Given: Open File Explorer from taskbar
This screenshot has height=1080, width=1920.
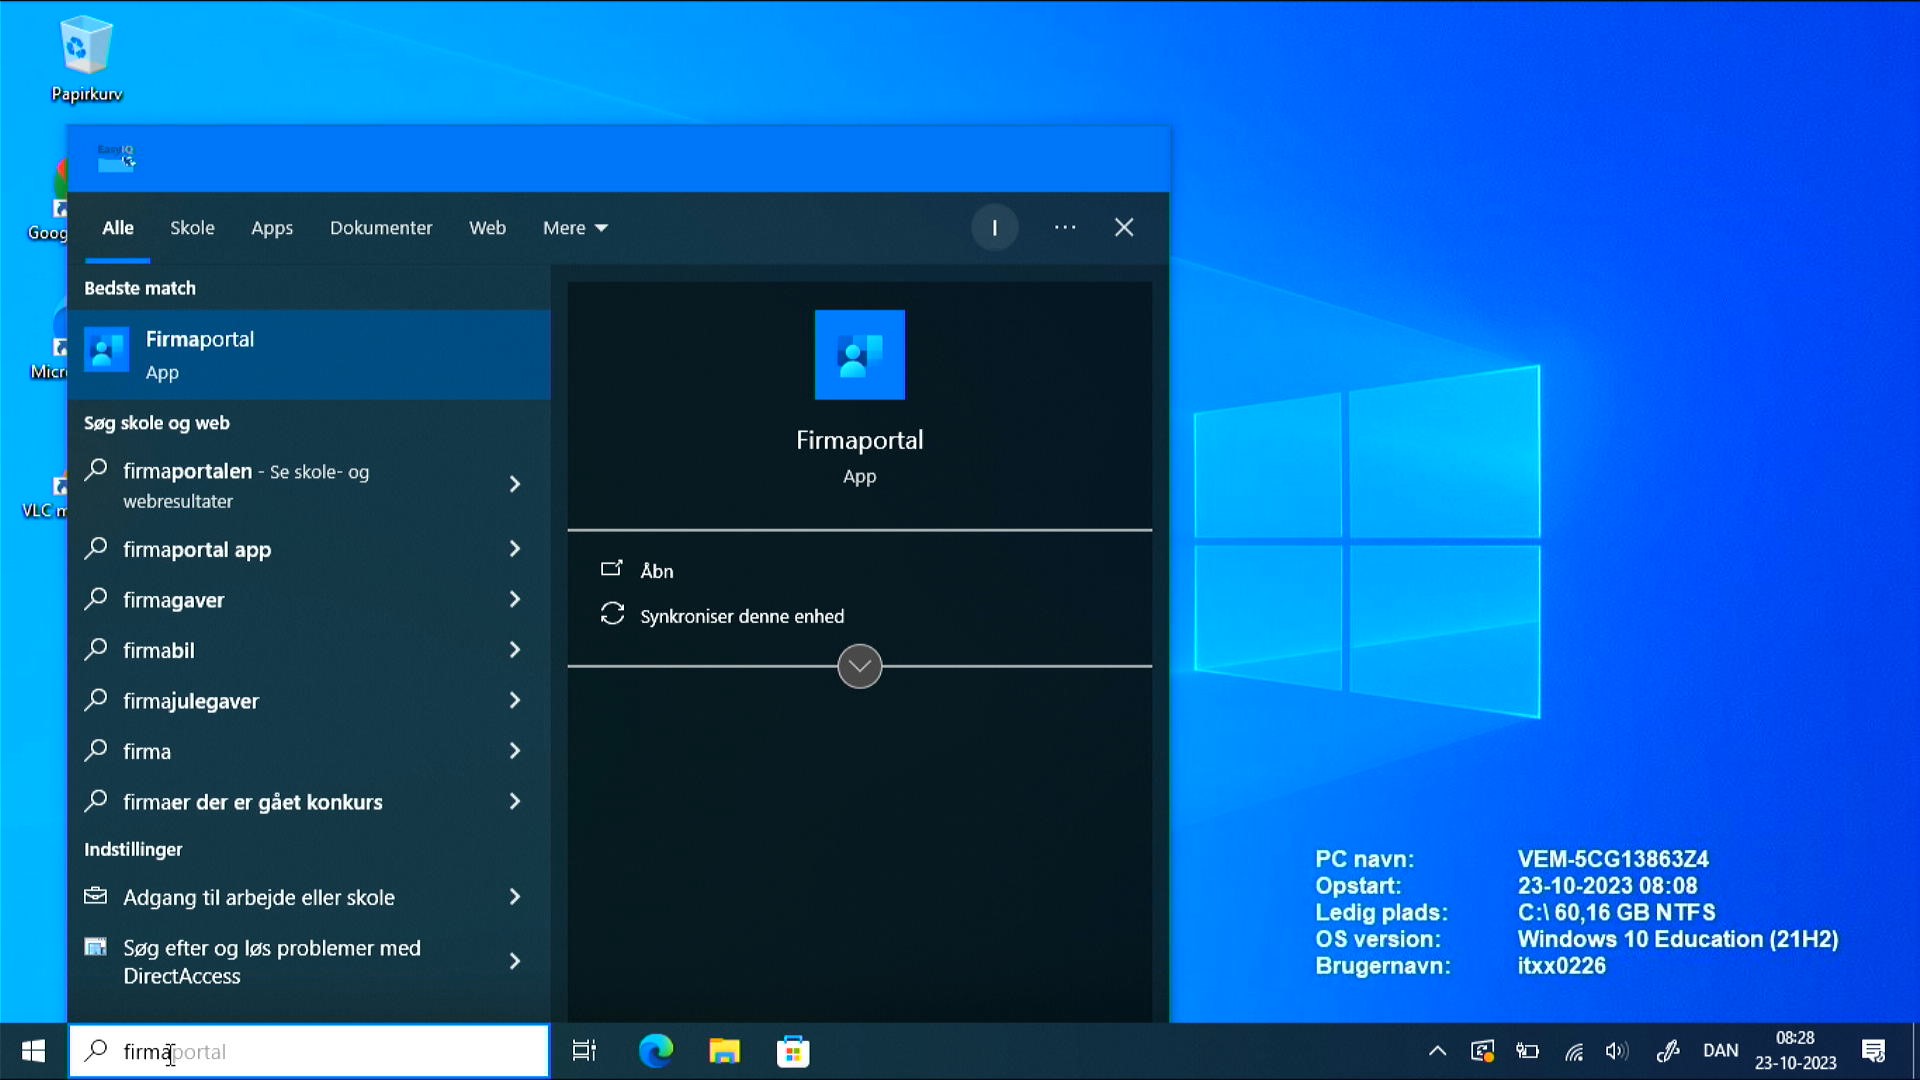Looking at the screenshot, I should tap(724, 1051).
